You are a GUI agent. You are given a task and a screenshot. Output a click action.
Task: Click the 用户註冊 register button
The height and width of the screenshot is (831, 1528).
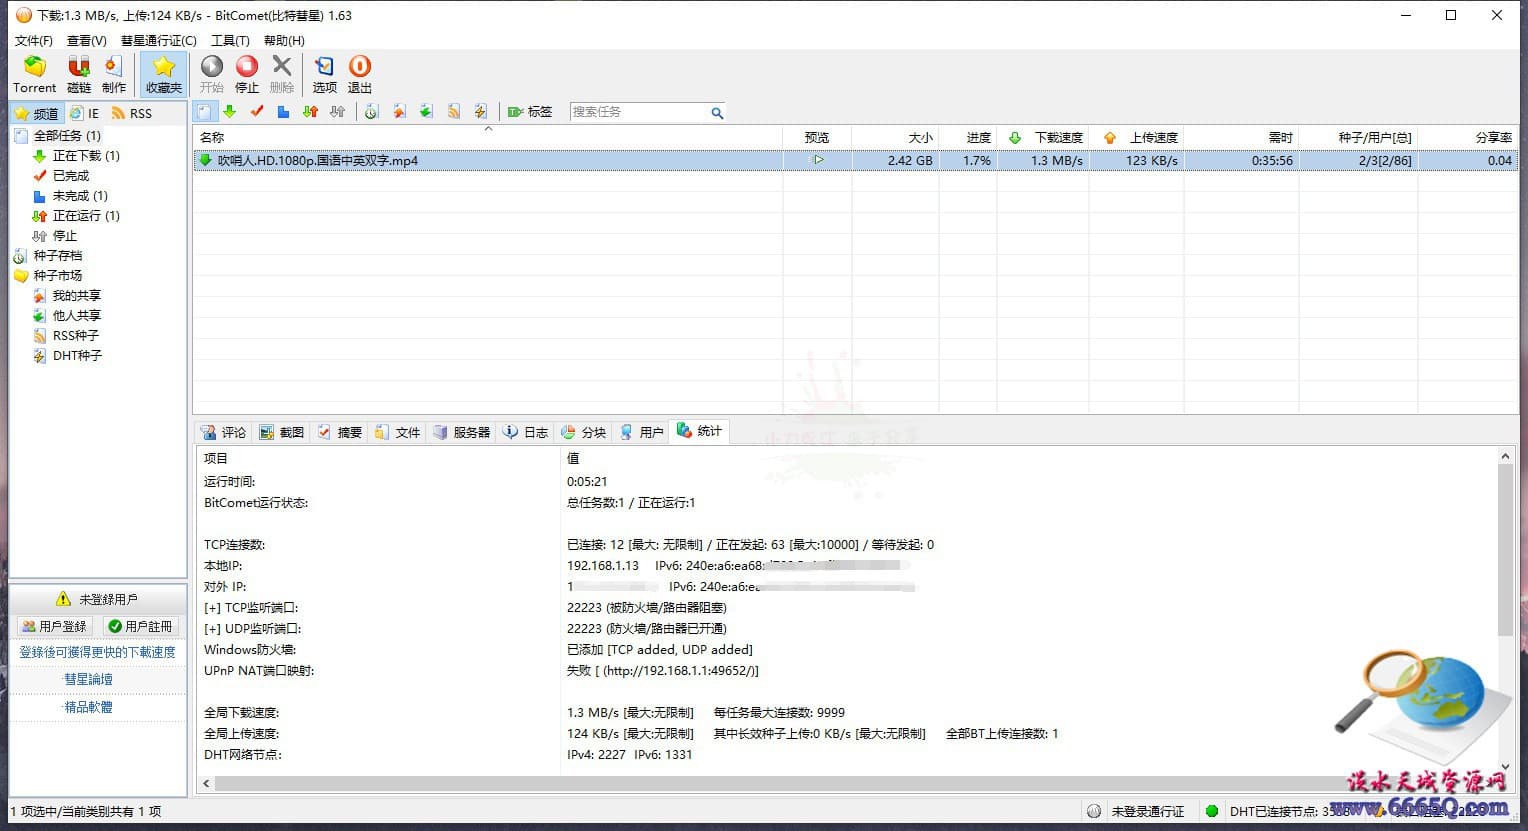click(x=141, y=626)
